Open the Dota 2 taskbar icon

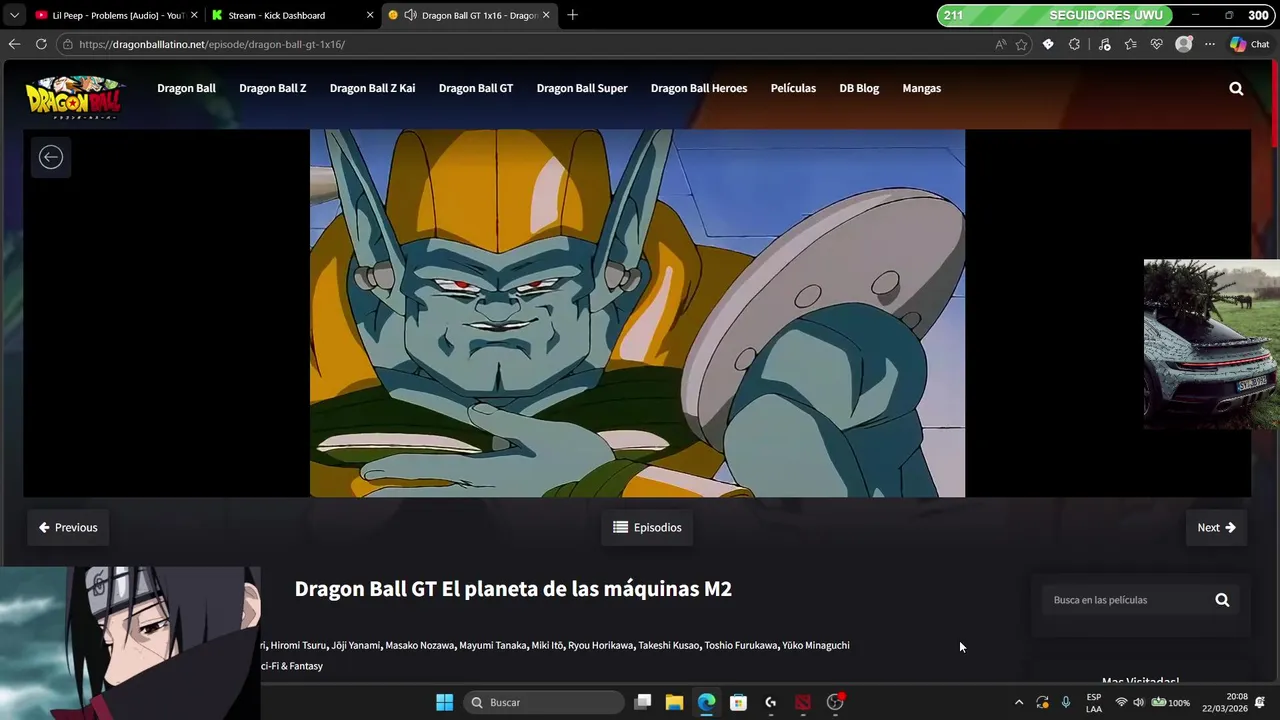click(x=803, y=702)
